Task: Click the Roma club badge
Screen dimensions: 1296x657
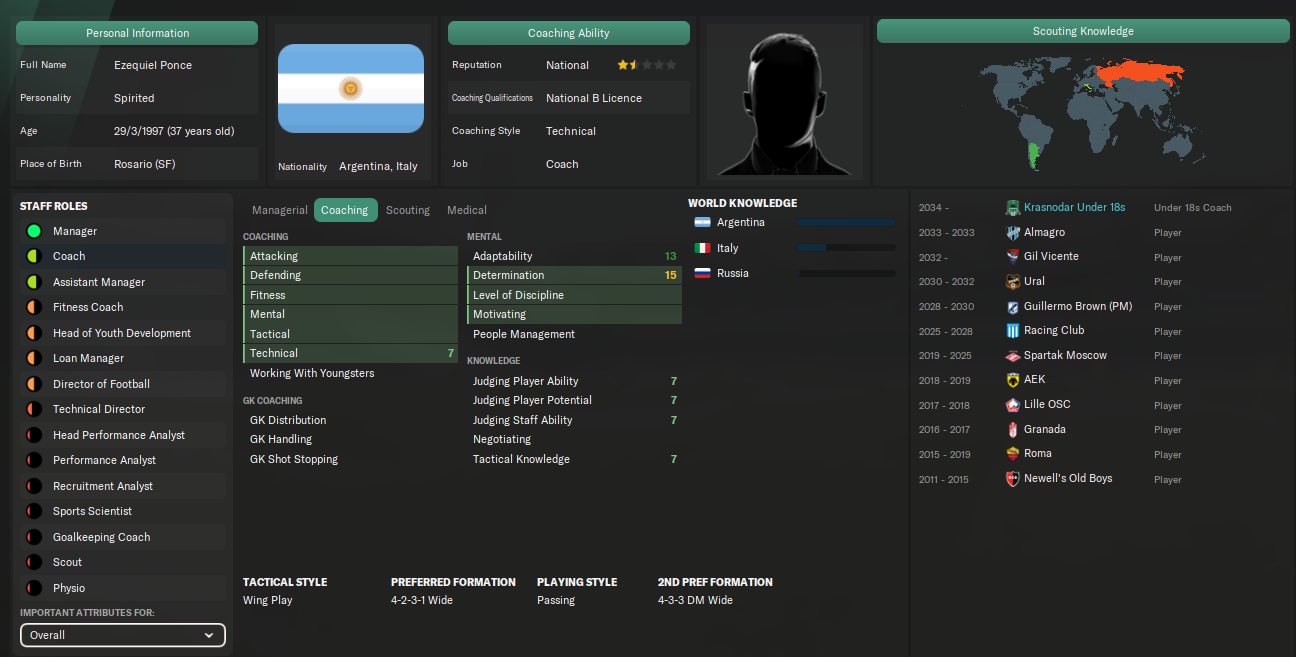Action: (1013, 454)
